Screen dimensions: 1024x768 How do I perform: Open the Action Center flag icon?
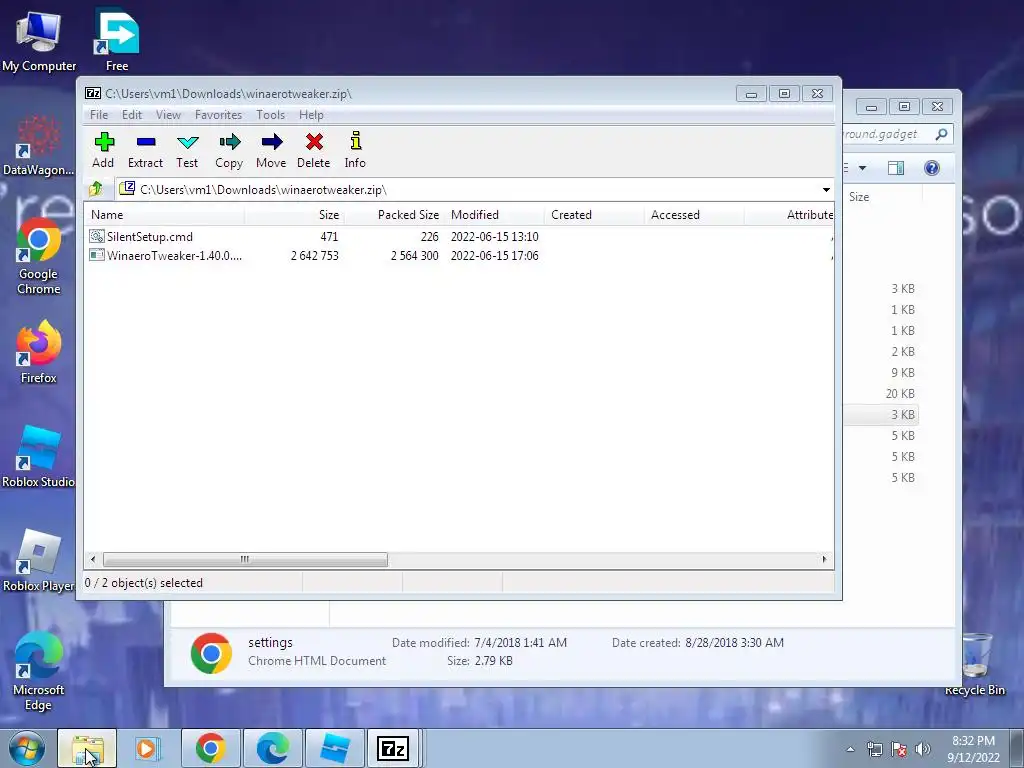coord(899,749)
